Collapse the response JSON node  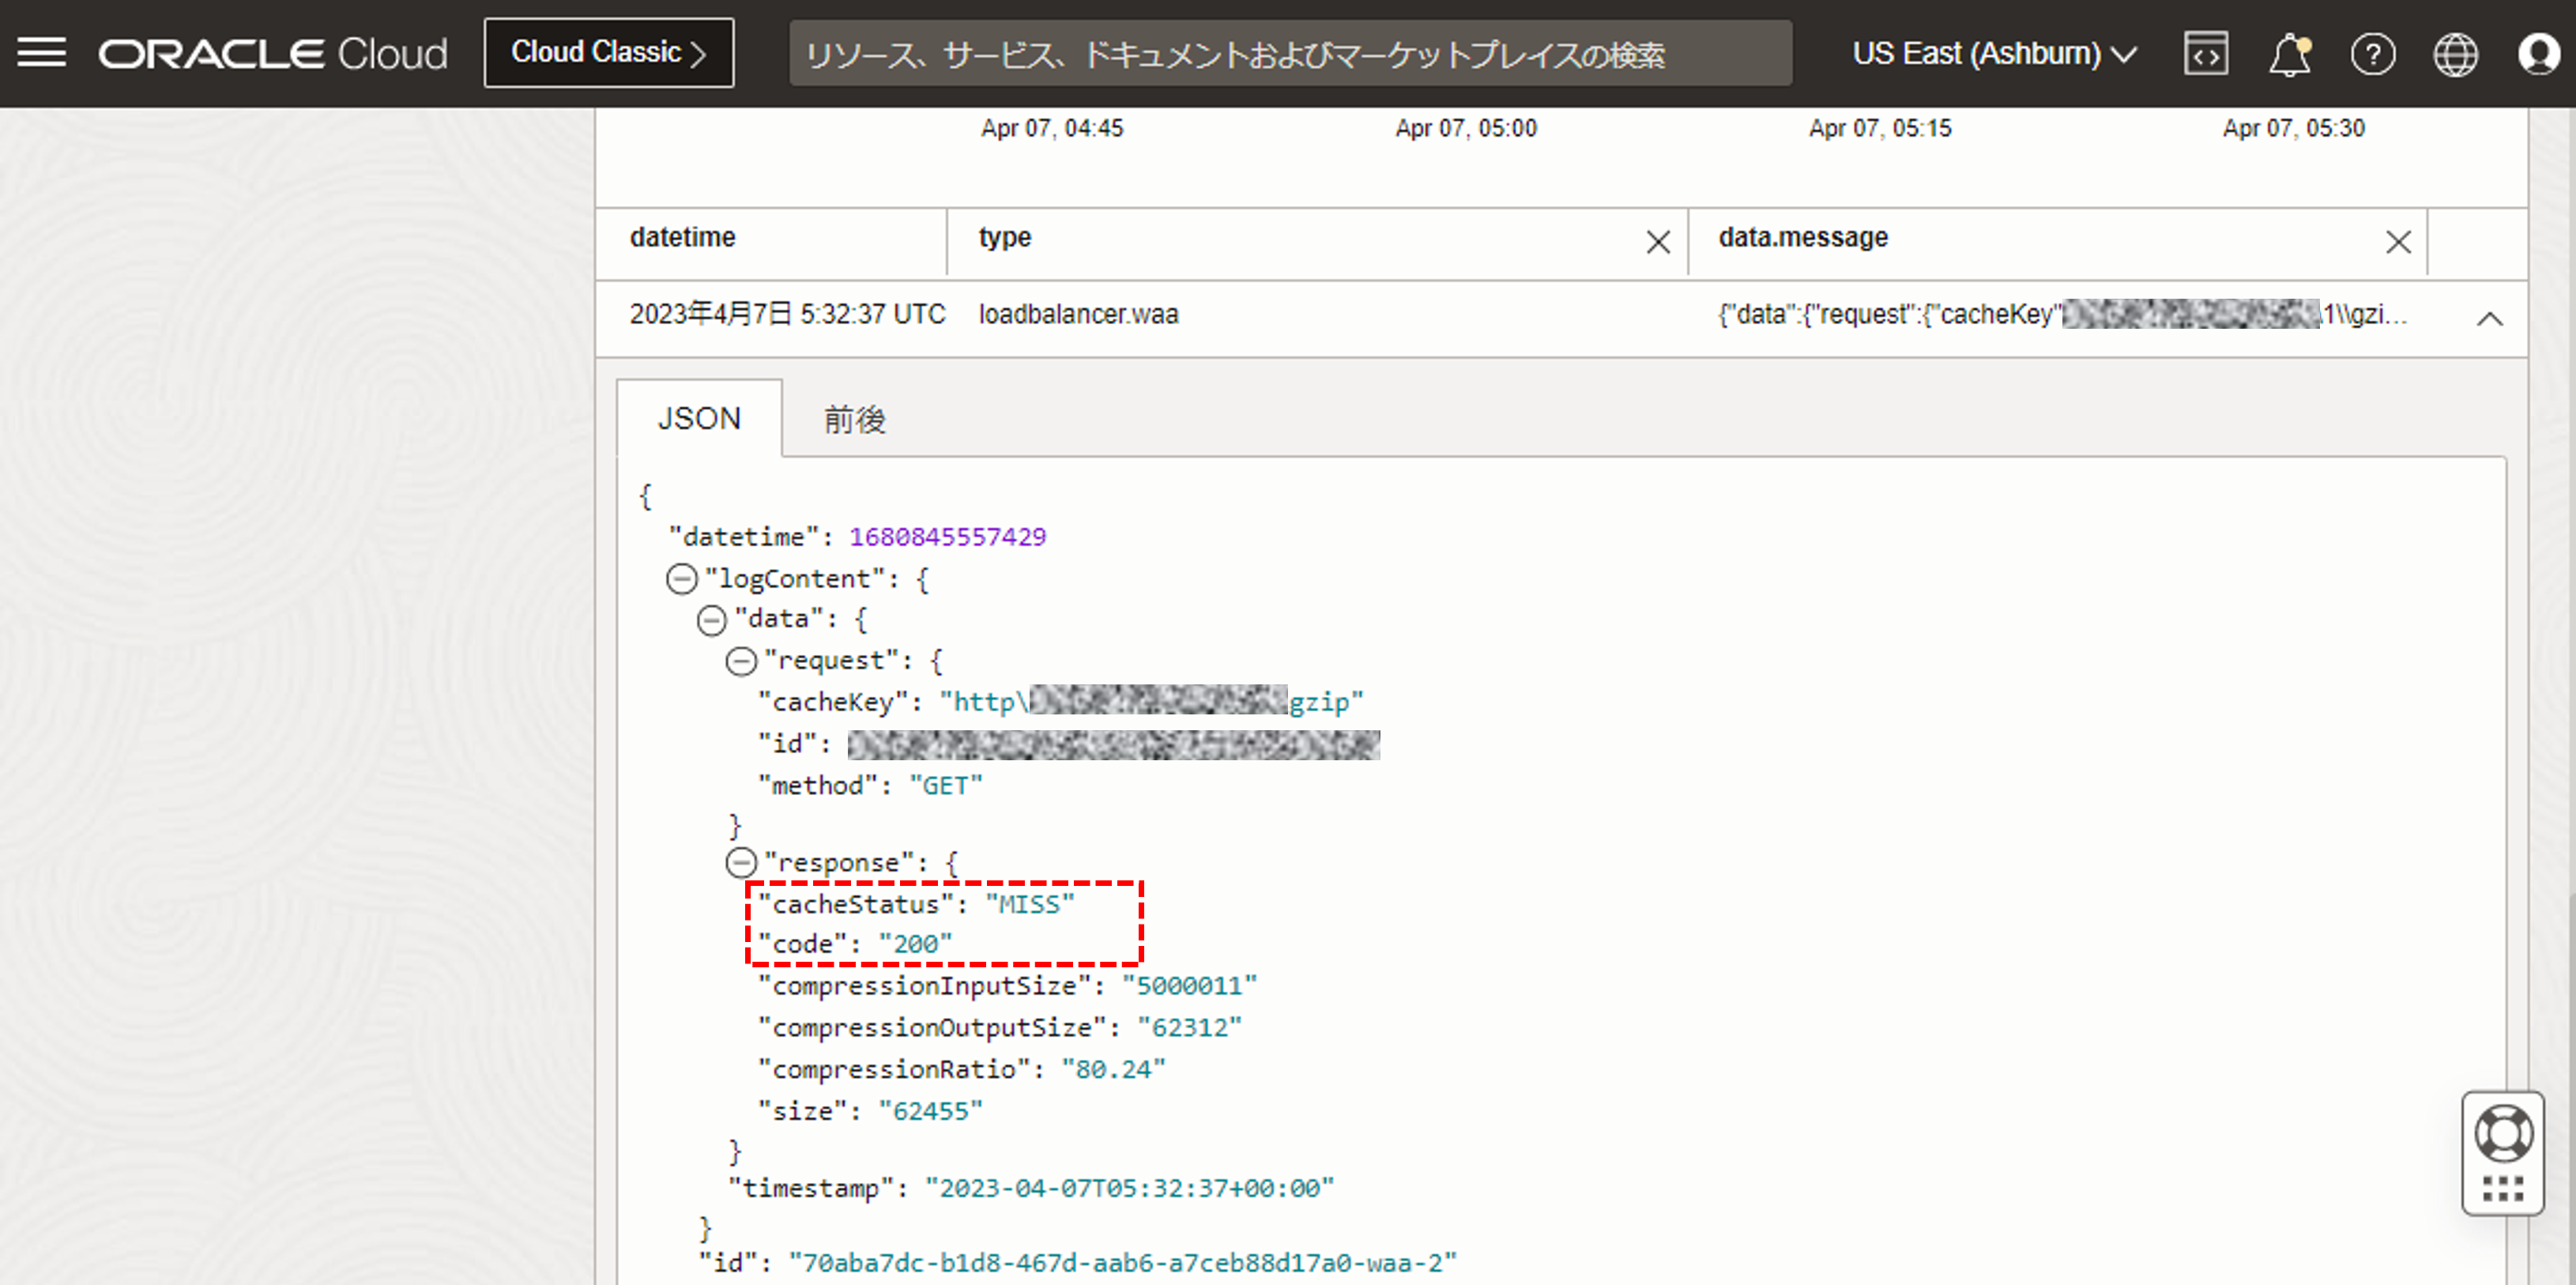[x=740, y=862]
